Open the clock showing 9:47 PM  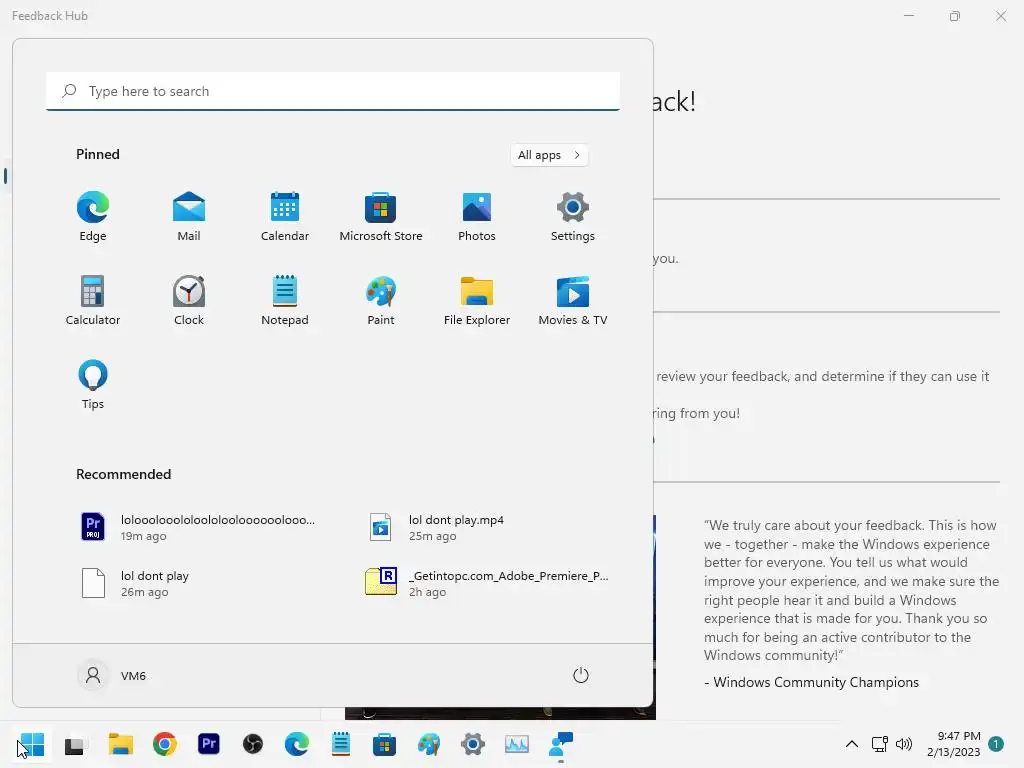(x=953, y=744)
